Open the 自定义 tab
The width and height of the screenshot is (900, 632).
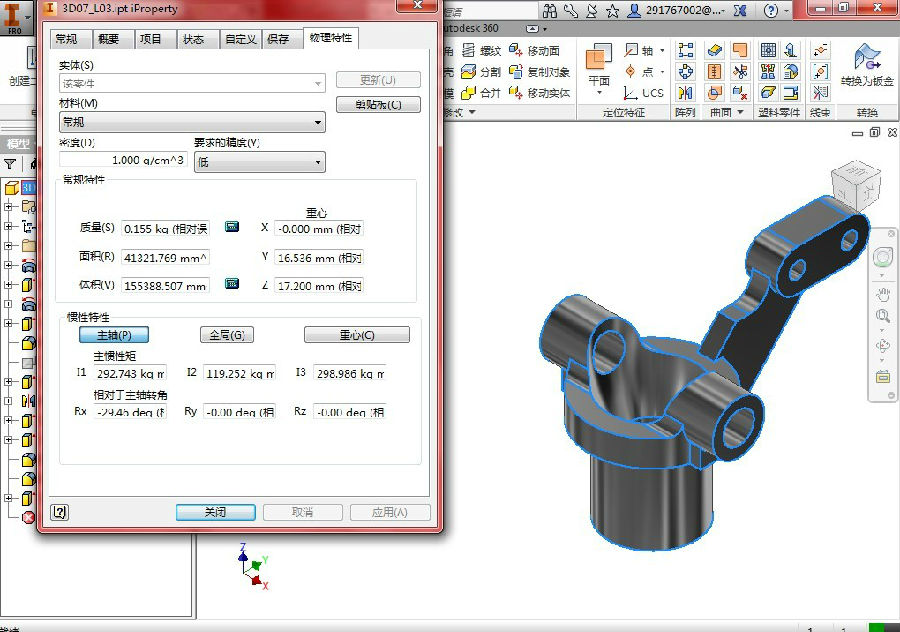[240, 39]
